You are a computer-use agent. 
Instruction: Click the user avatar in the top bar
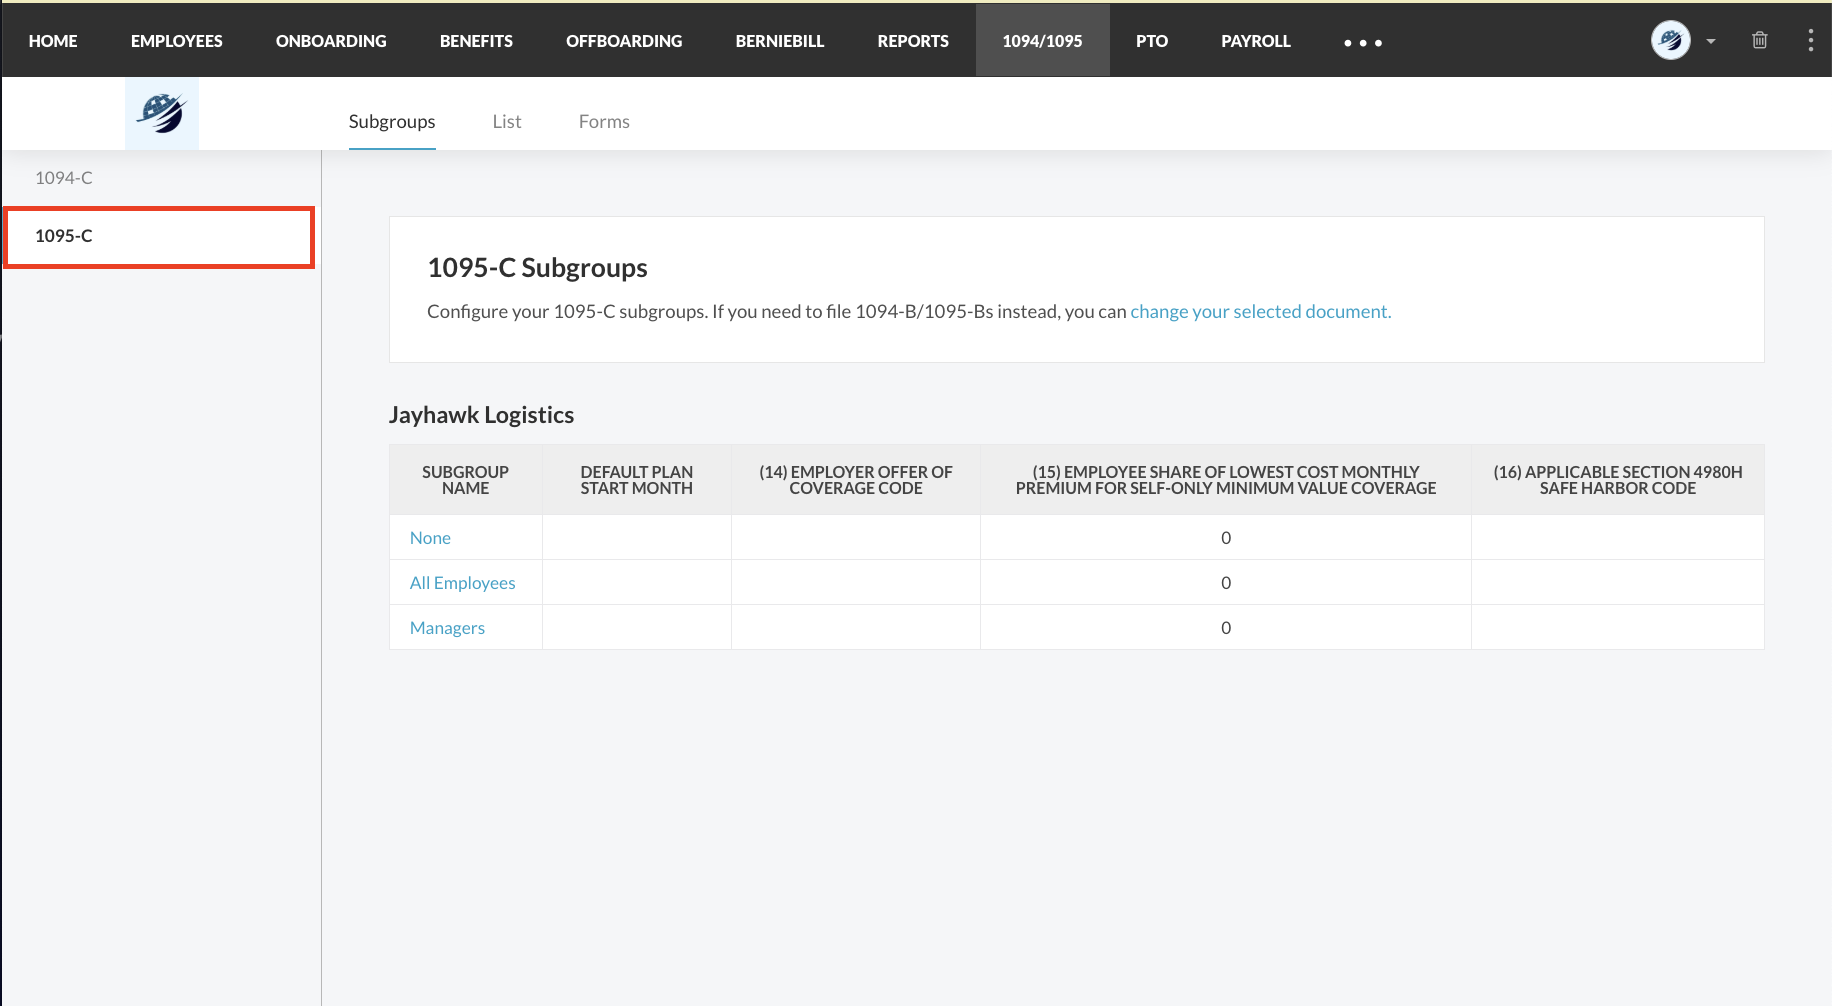(1670, 41)
